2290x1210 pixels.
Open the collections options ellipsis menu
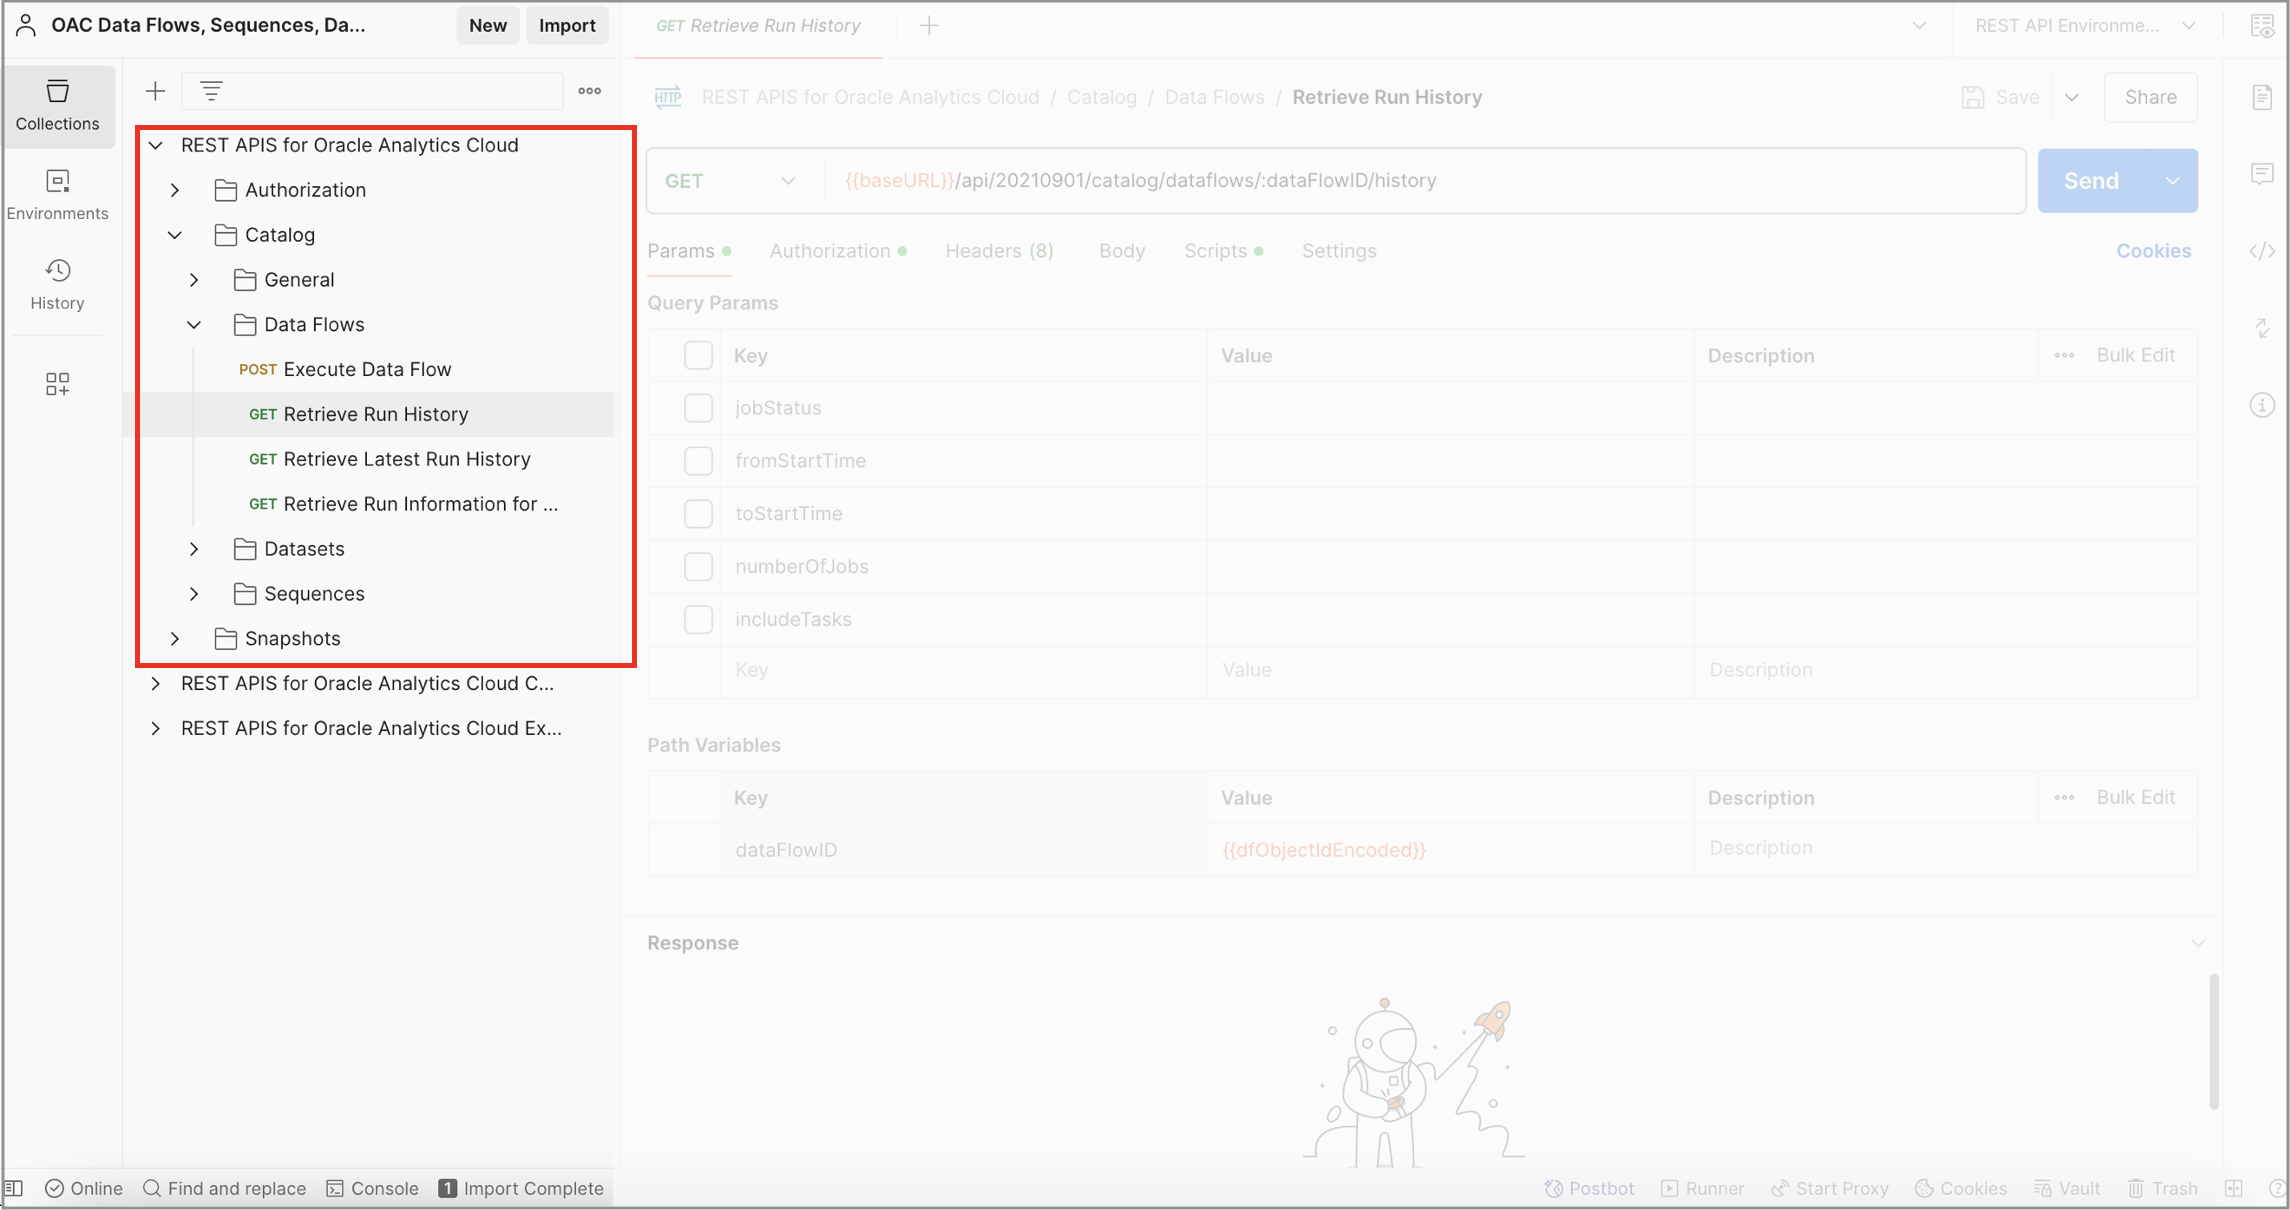click(x=590, y=92)
